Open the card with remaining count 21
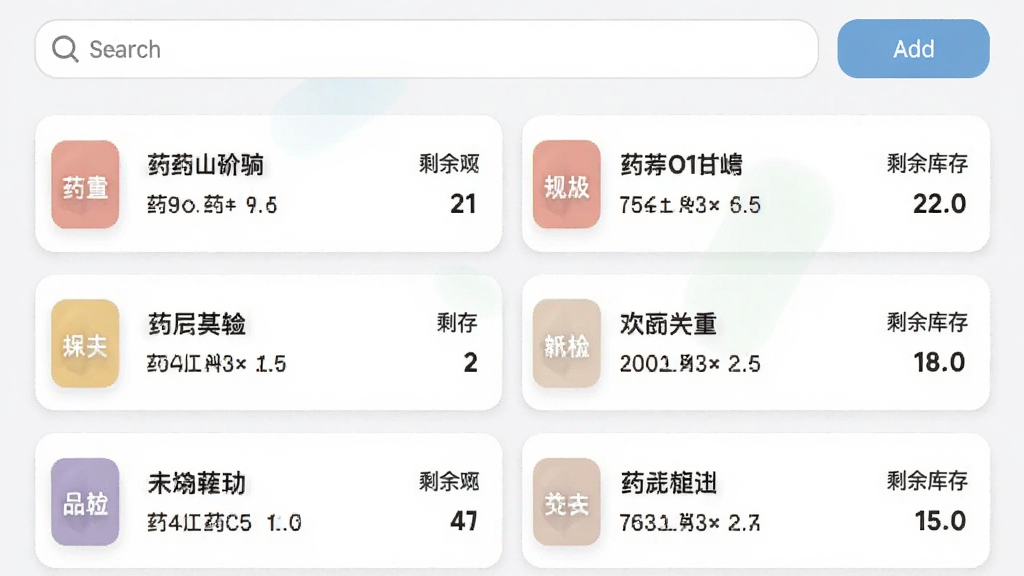The image size is (1024, 576). [268, 184]
